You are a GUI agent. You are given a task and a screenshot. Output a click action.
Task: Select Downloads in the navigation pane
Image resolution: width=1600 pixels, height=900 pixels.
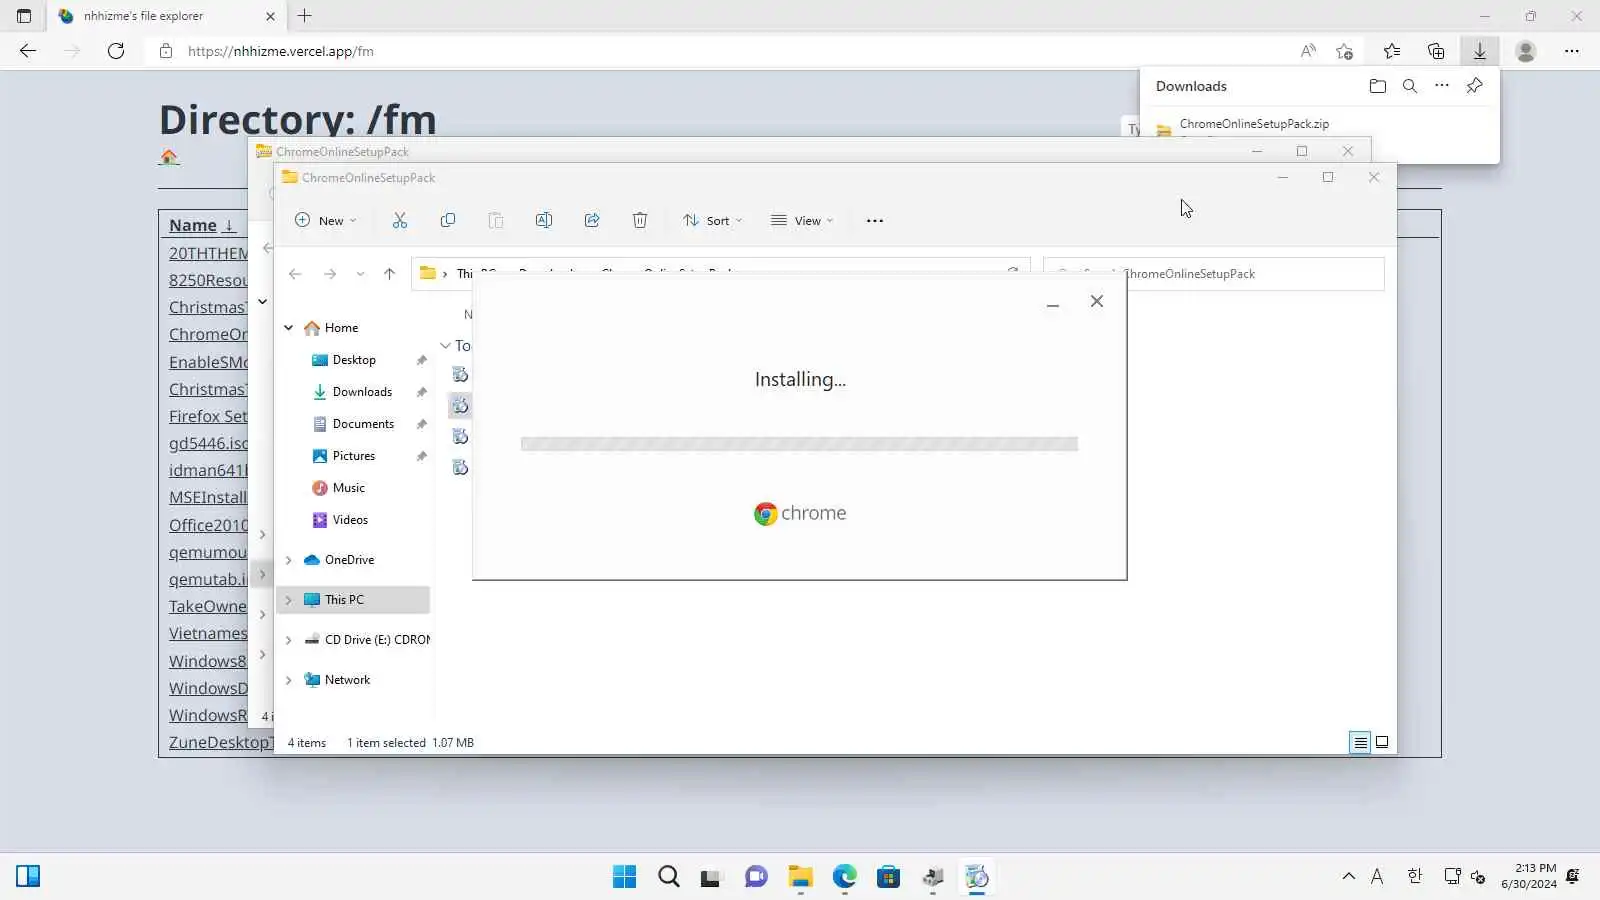[x=362, y=392]
